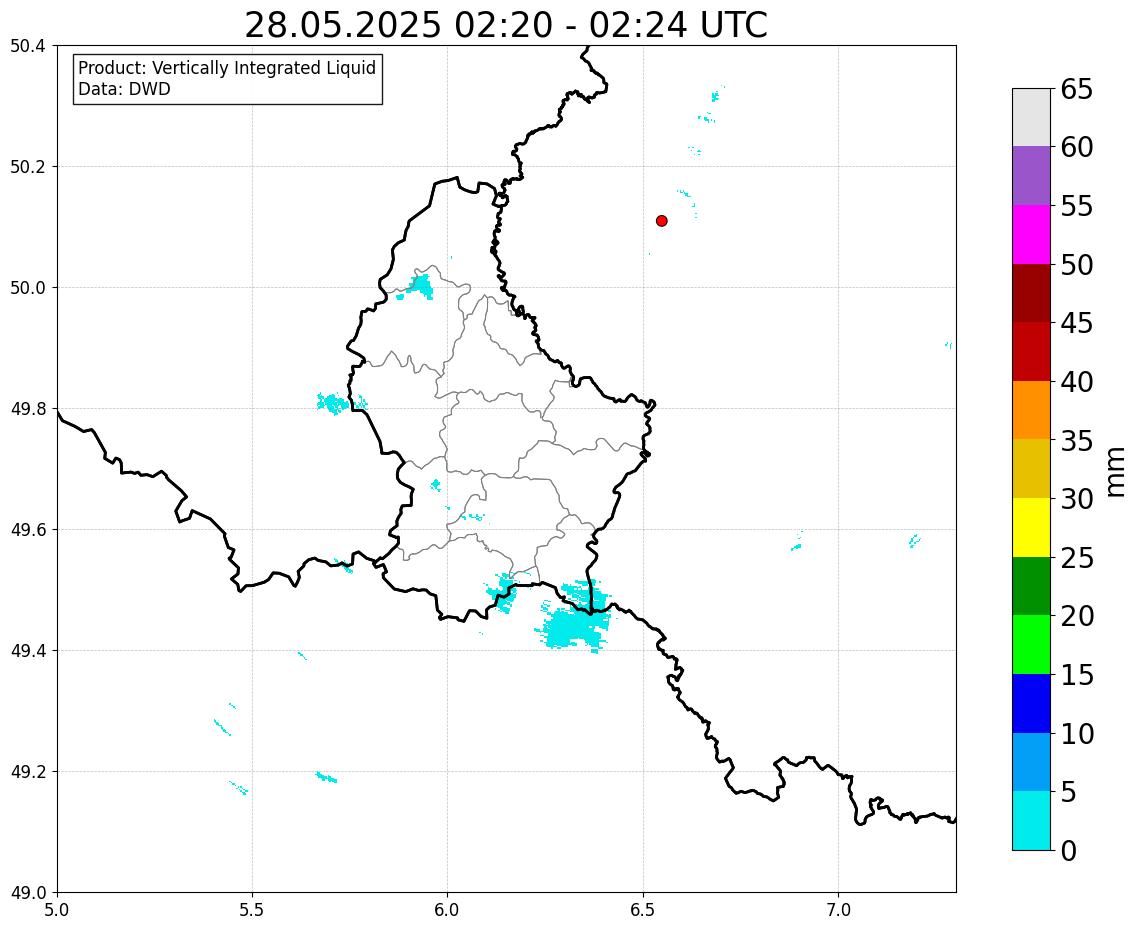1138x930 pixels.
Task: Click the longitude axis label 6.0
Action: [447, 910]
